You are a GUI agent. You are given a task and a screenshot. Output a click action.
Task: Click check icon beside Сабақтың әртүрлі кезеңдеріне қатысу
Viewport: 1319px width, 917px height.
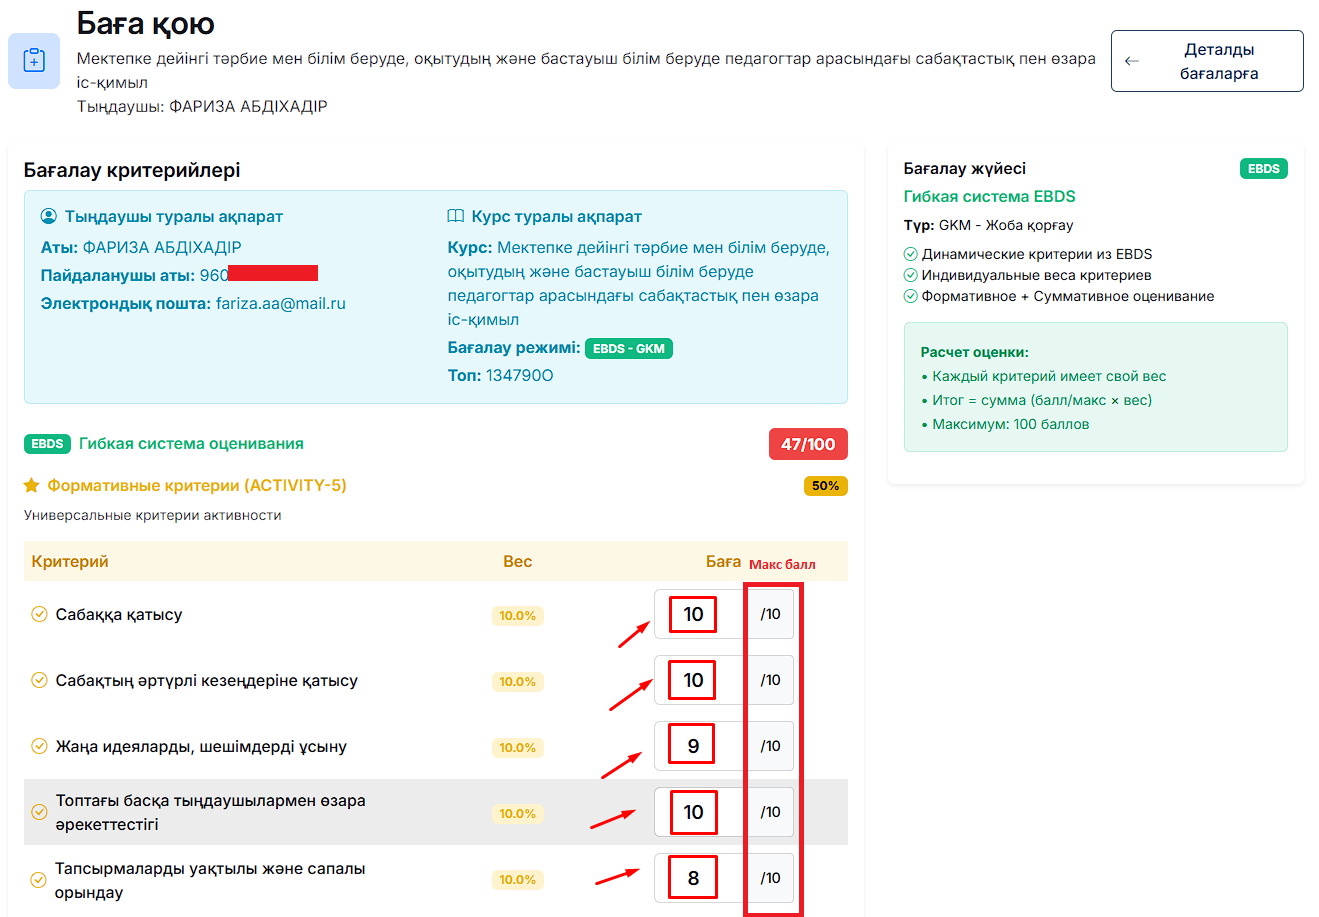pos(39,680)
